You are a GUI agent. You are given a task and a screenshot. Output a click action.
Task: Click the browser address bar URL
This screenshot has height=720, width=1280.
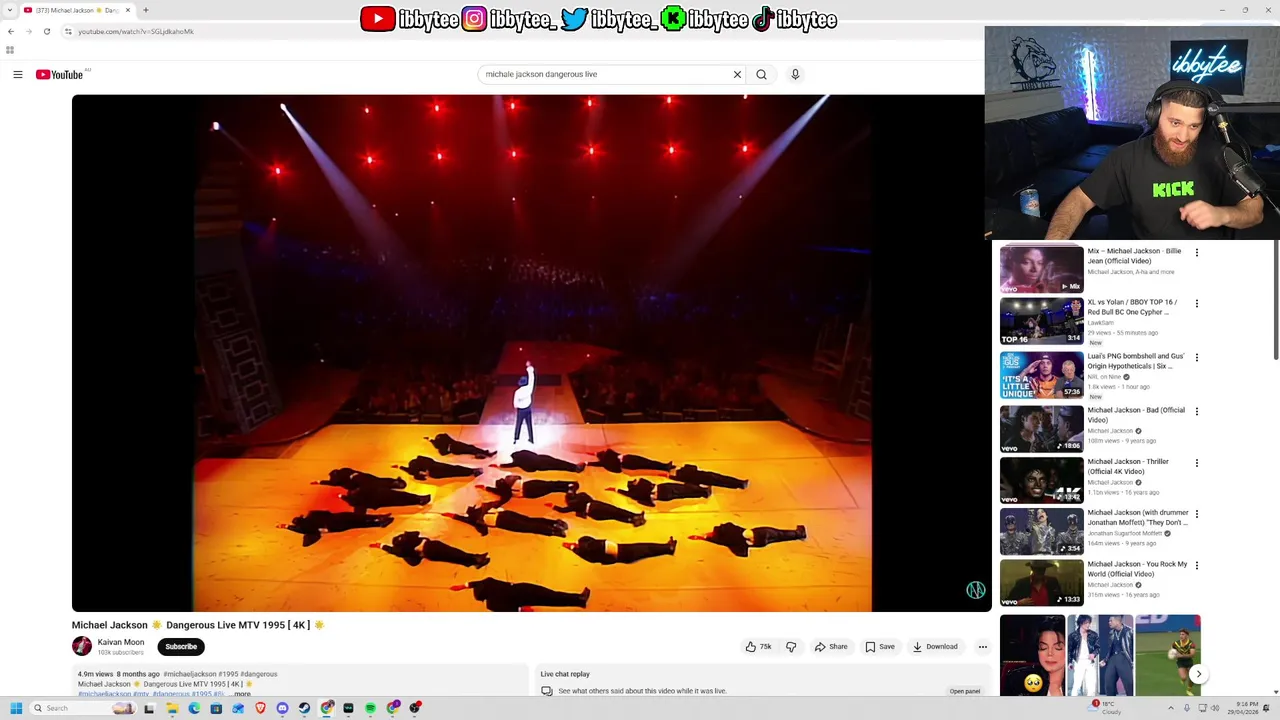coord(136,31)
